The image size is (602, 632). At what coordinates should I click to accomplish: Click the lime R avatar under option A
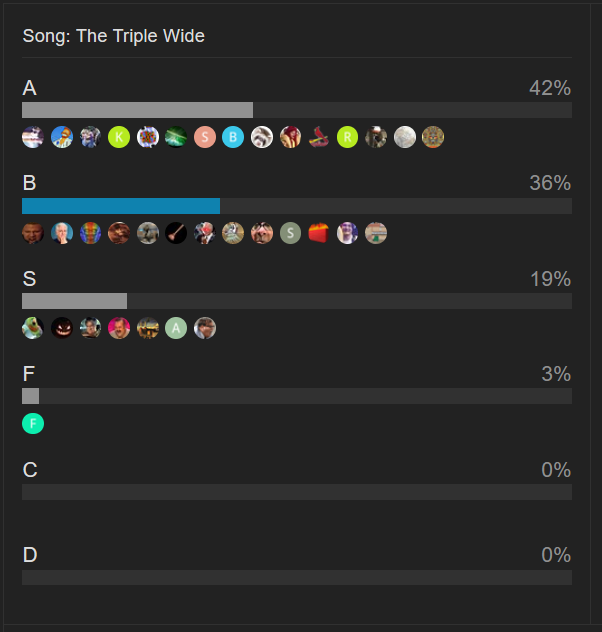(347, 137)
